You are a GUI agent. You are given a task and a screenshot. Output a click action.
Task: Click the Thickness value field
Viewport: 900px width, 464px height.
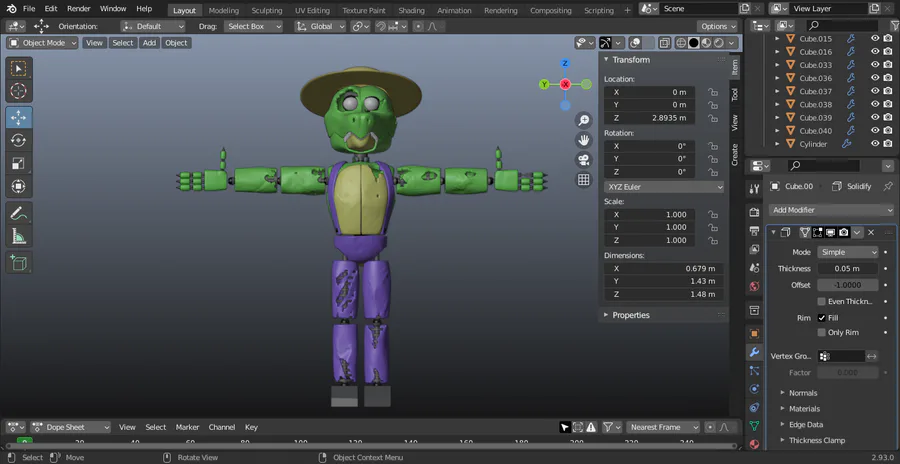(x=847, y=268)
